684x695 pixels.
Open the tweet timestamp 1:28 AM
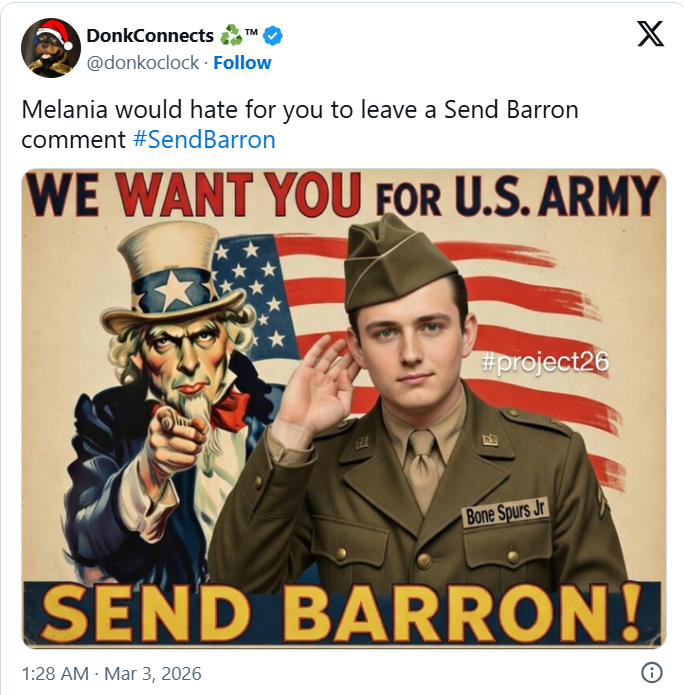[55, 674]
